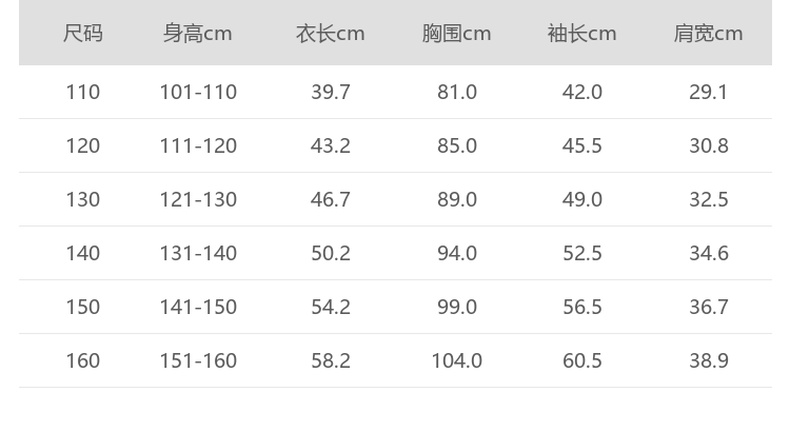Image resolution: width=790 pixels, height=431 pixels.
Task: Click the 衣长cm column header
Action: click(x=330, y=34)
